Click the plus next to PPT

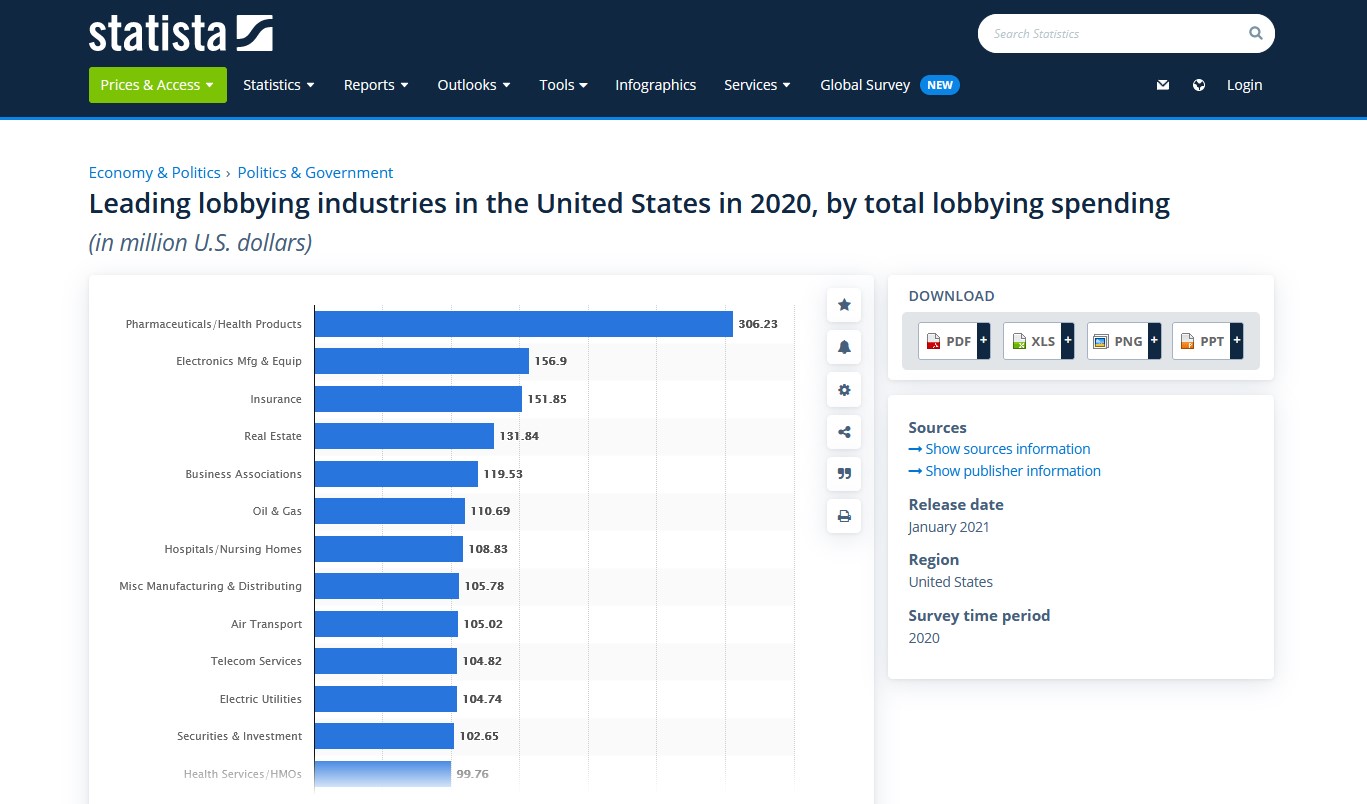1237,341
